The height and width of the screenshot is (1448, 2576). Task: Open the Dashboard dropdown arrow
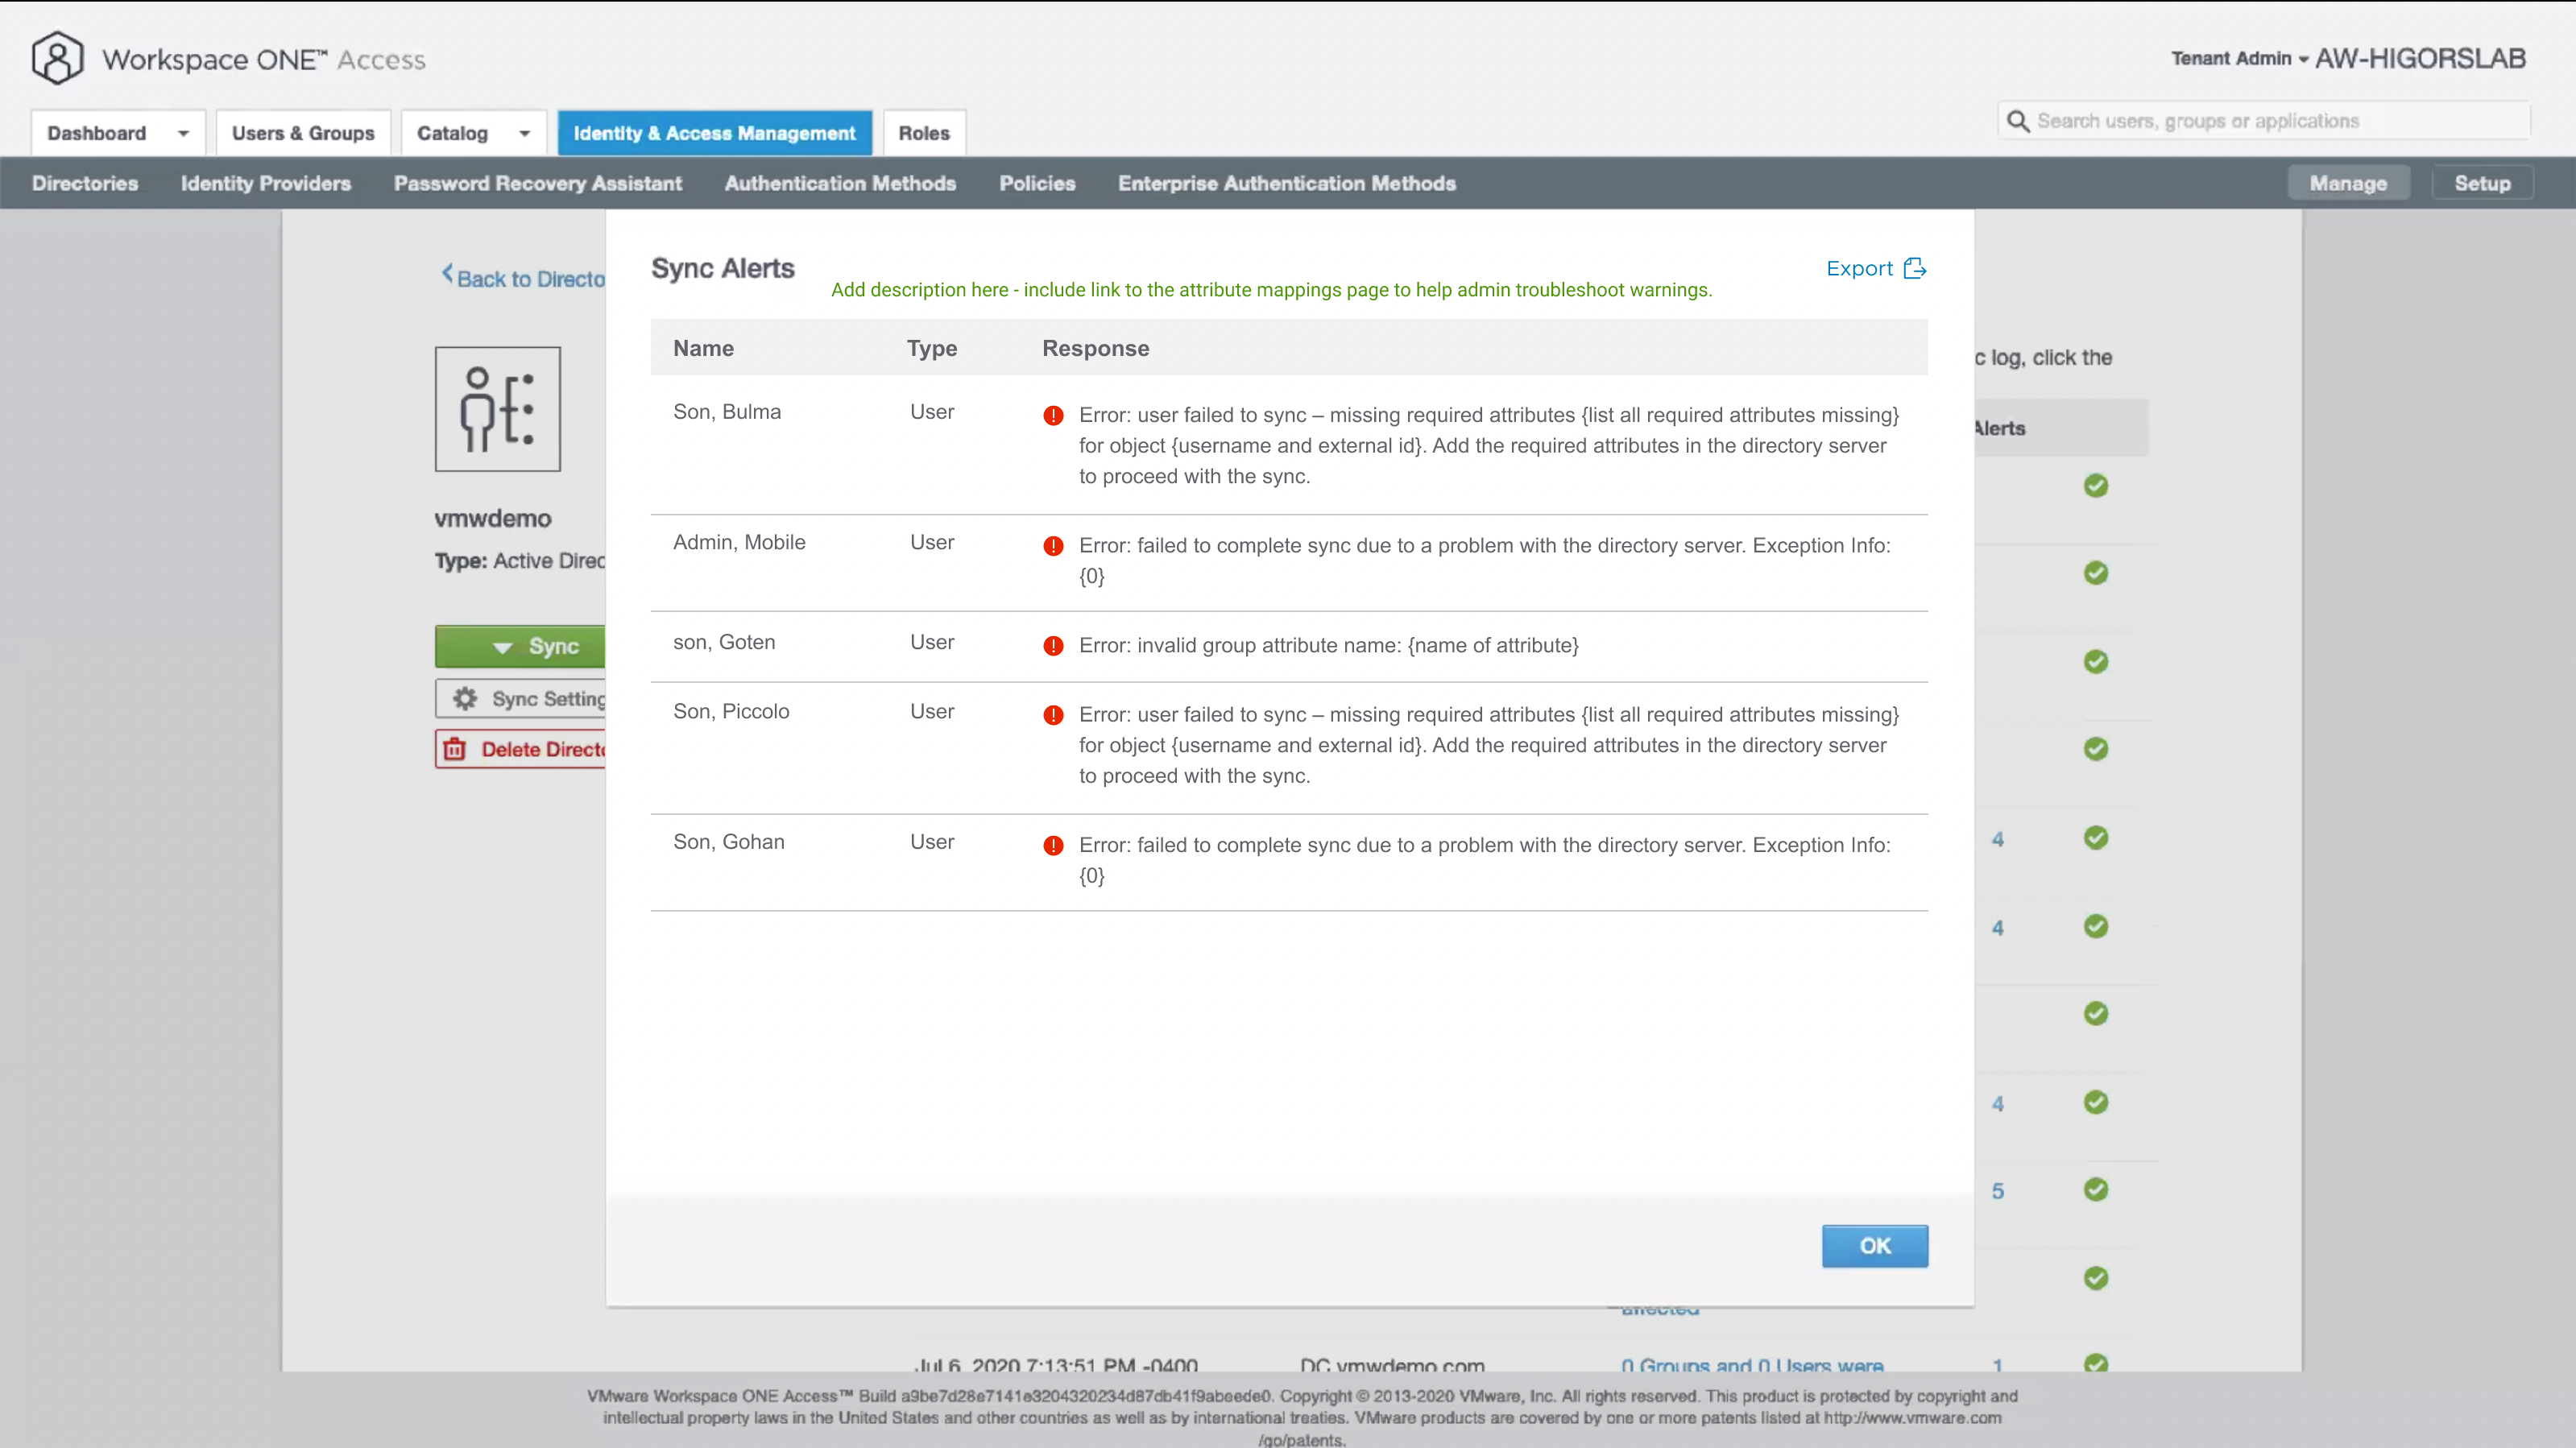(183, 133)
